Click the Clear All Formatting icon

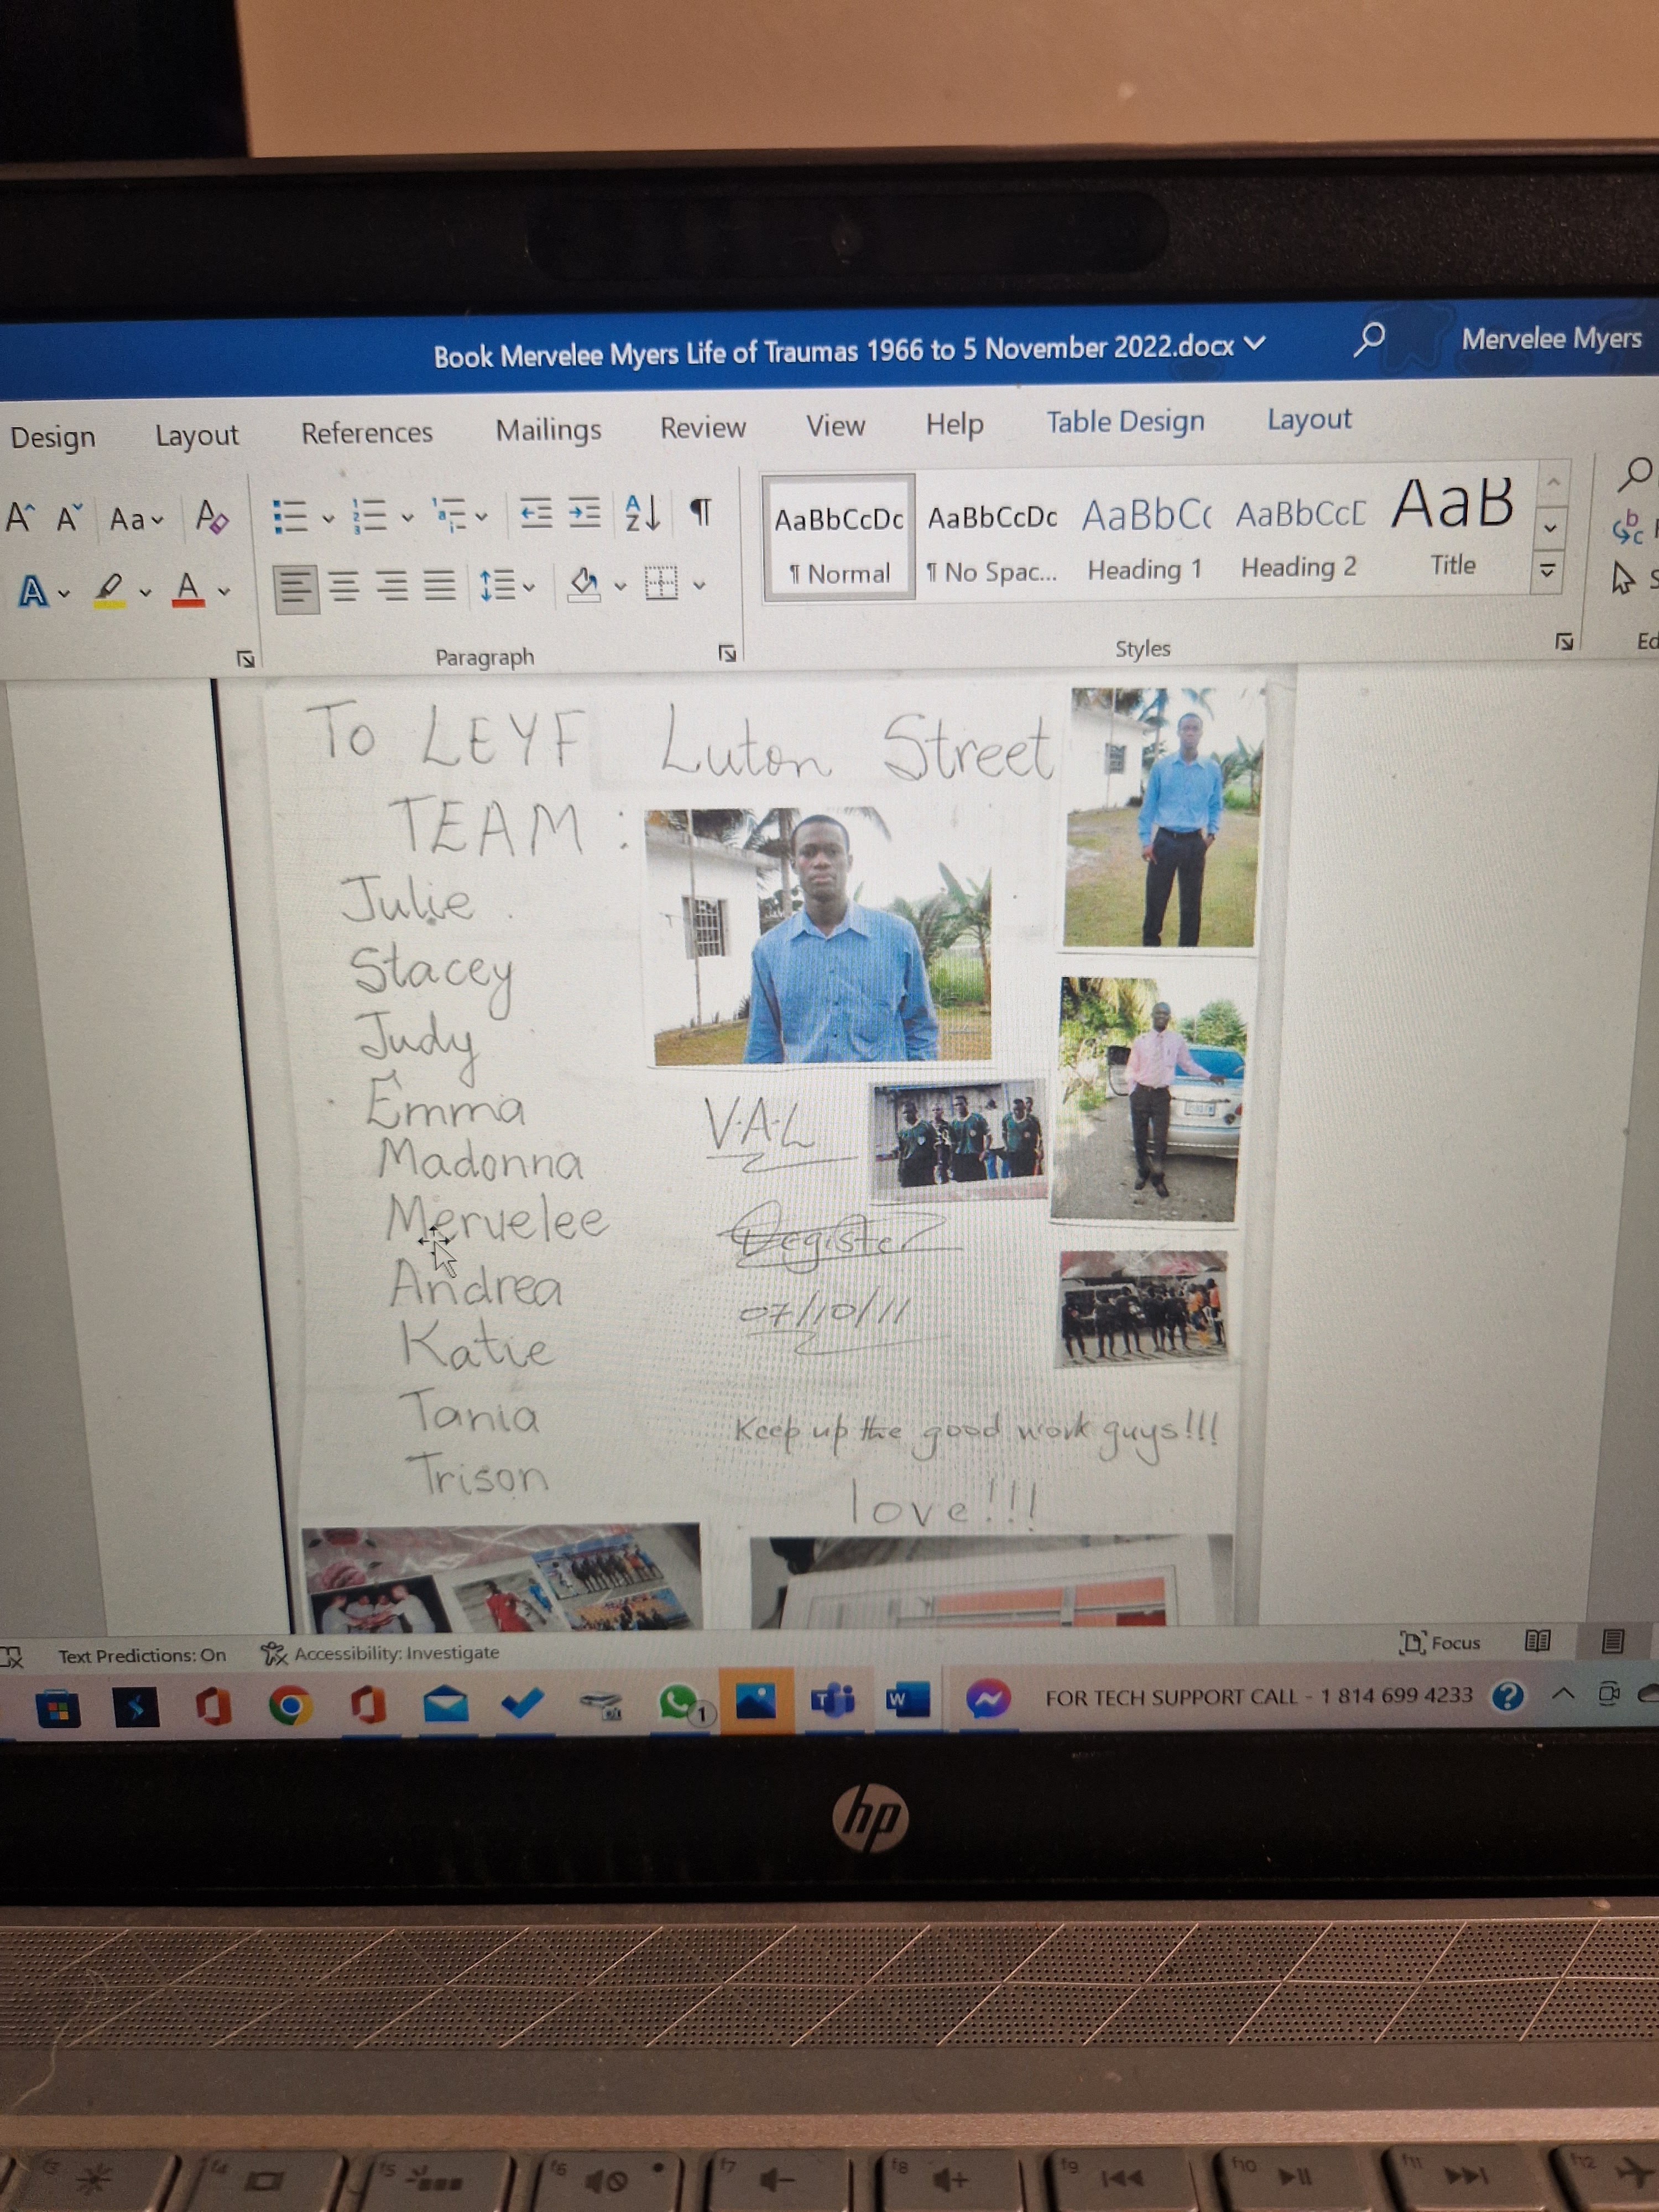coord(212,517)
